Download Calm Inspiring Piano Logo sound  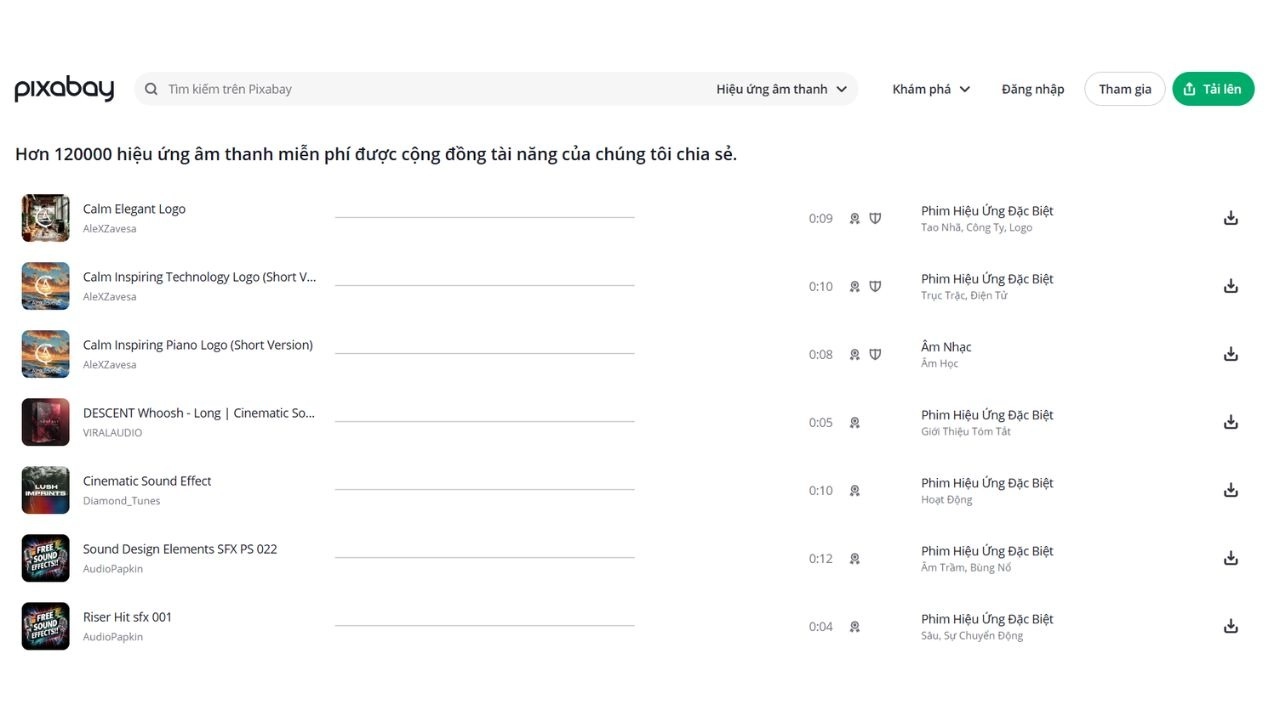pyautogui.click(x=1231, y=354)
